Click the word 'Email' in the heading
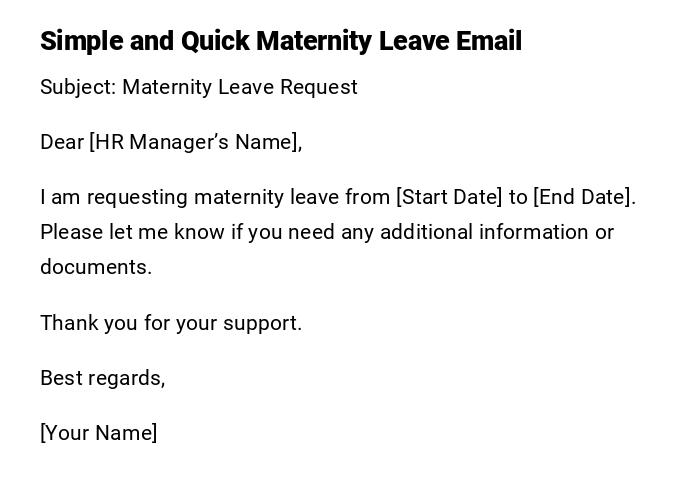 (489, 41)
